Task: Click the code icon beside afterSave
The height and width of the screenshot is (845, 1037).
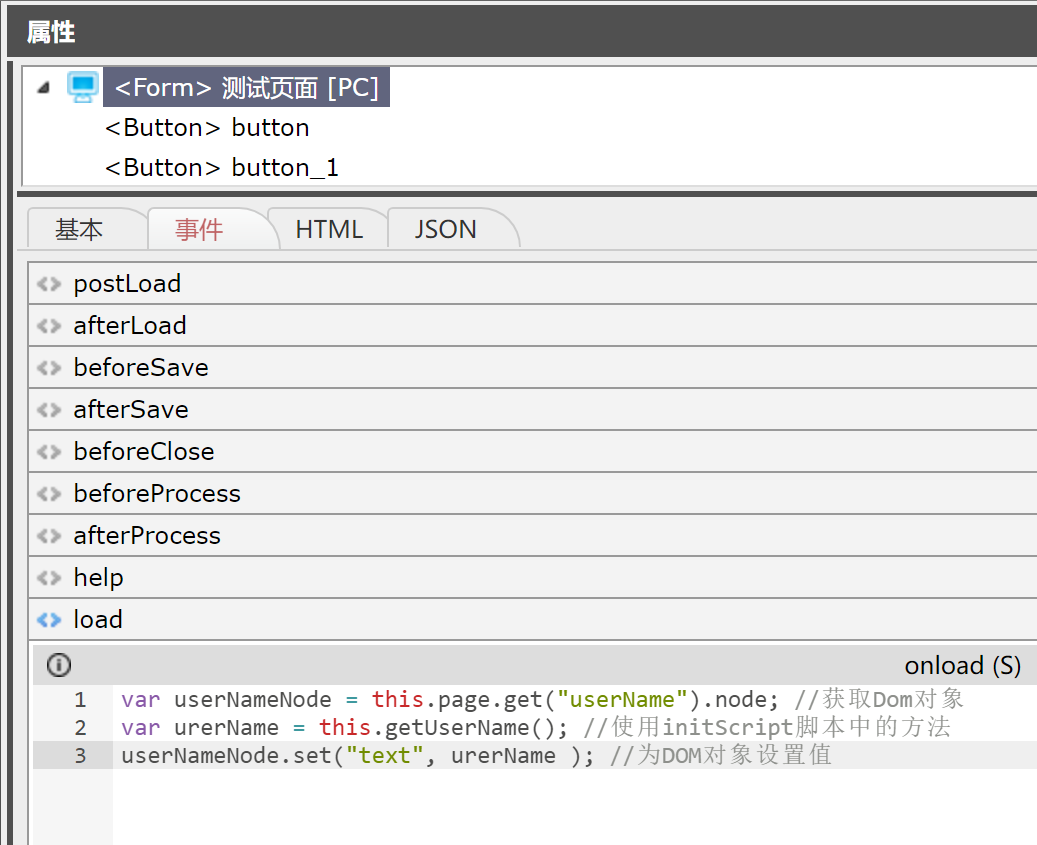Action: tap(48, 410)
